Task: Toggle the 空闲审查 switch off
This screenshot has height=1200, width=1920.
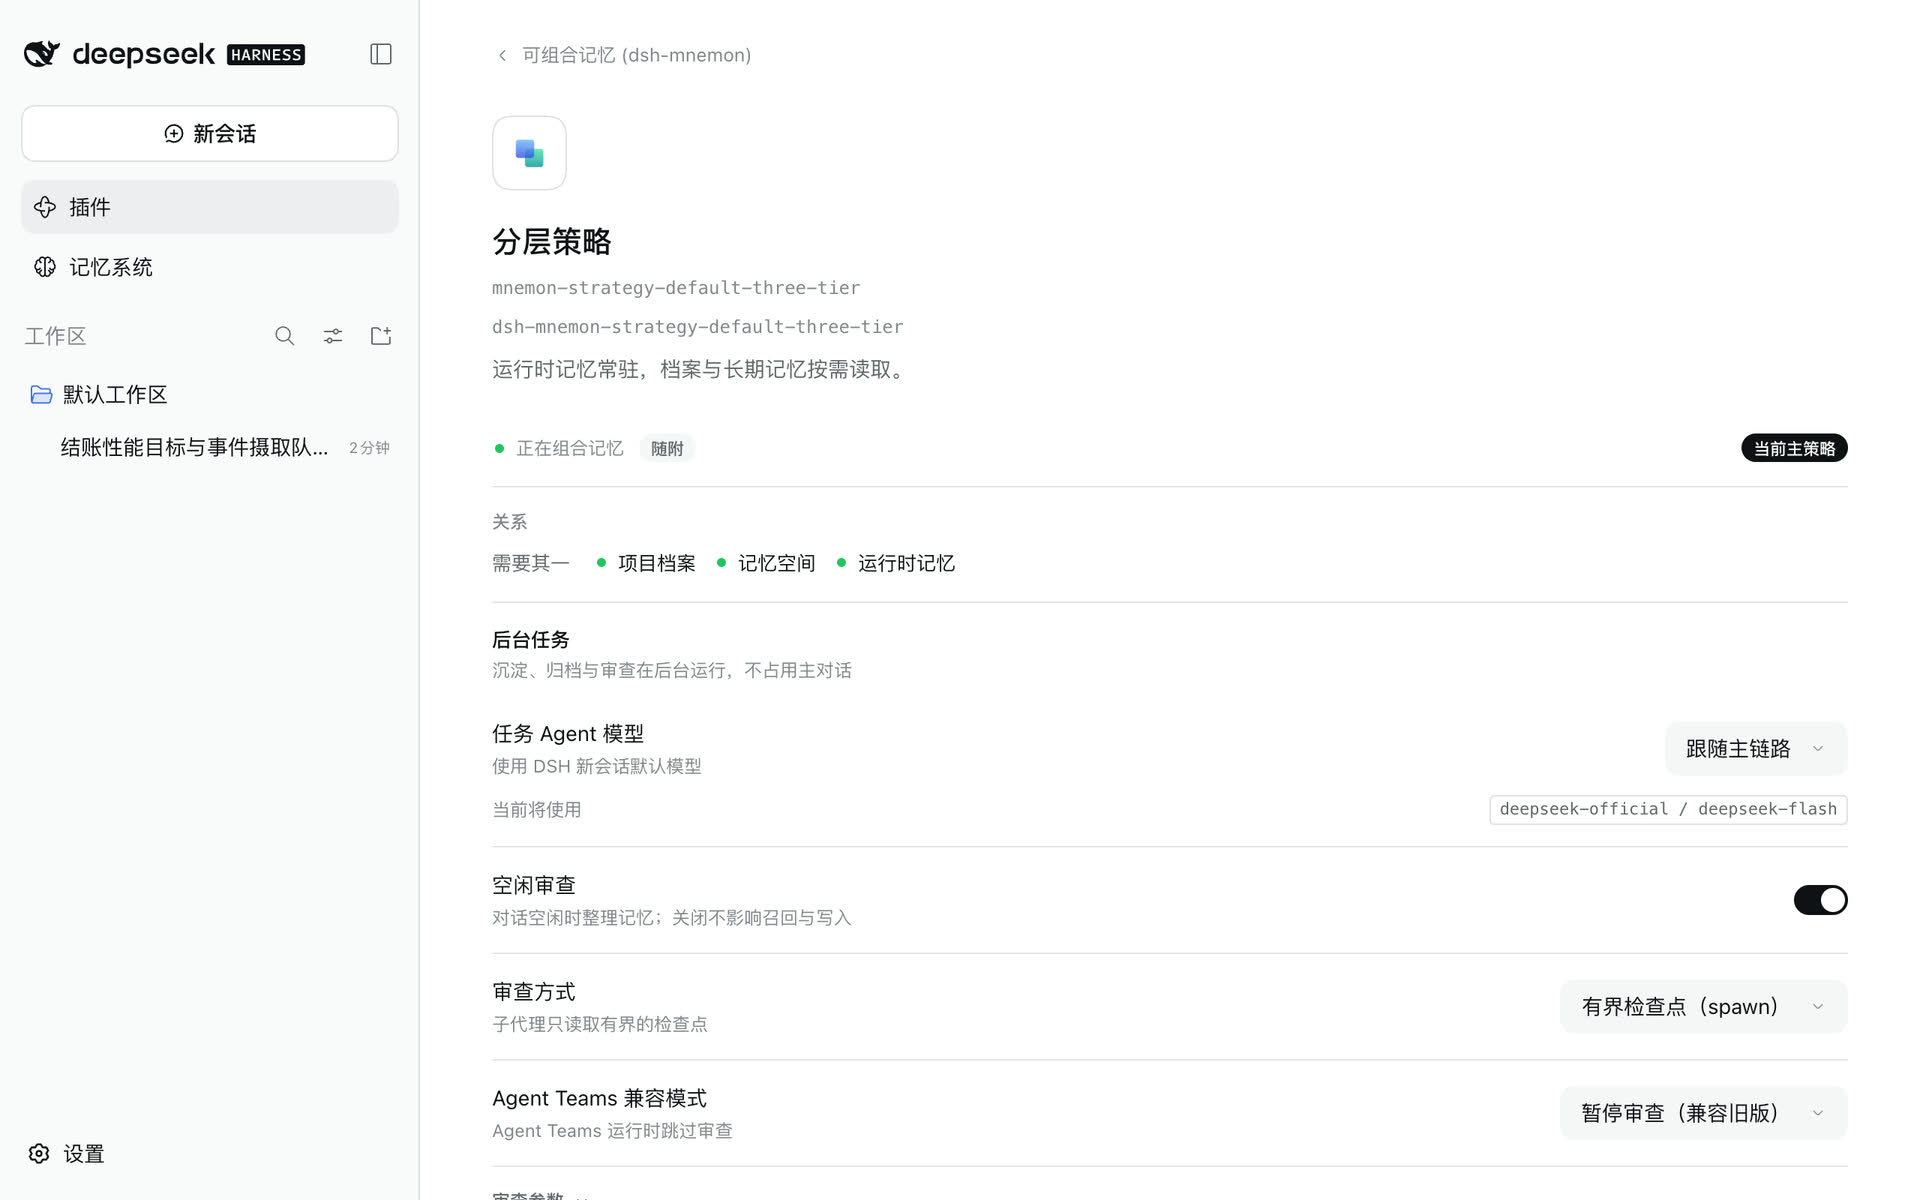Action: pos(1820,900)
